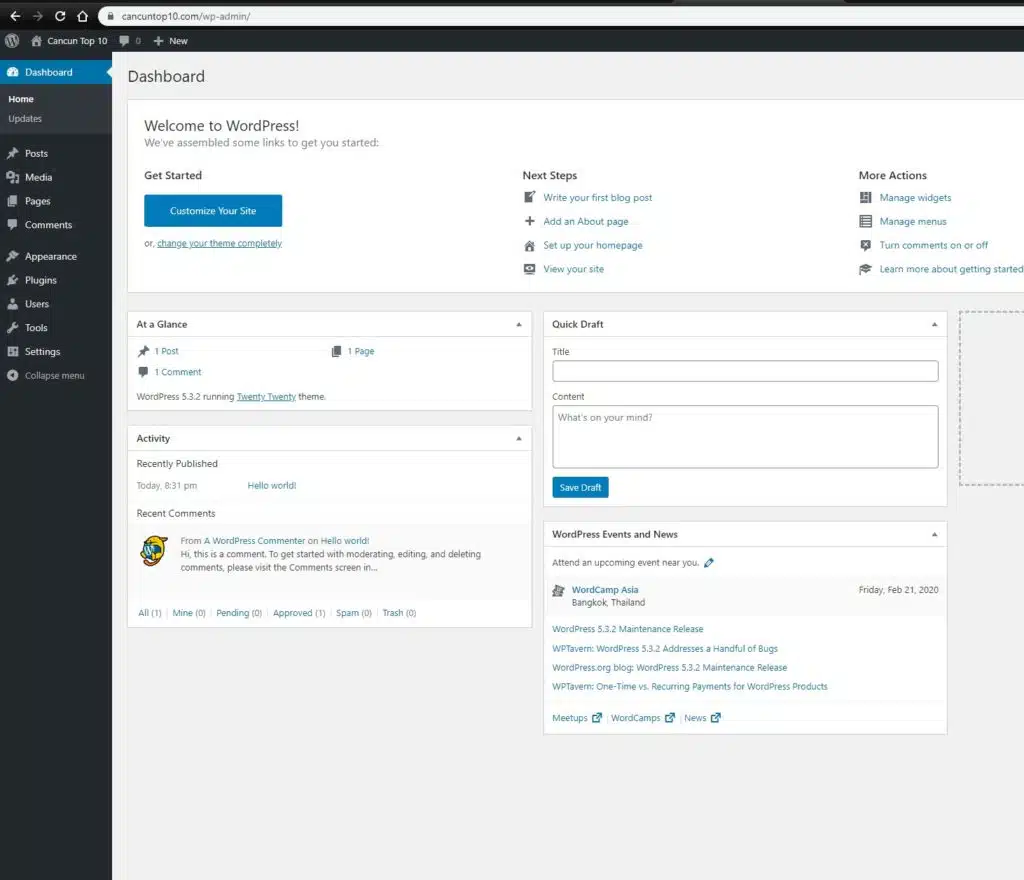Screen dimensions: 1024x880
Task: Open the Meetups external link
Action: coord(577,718)
